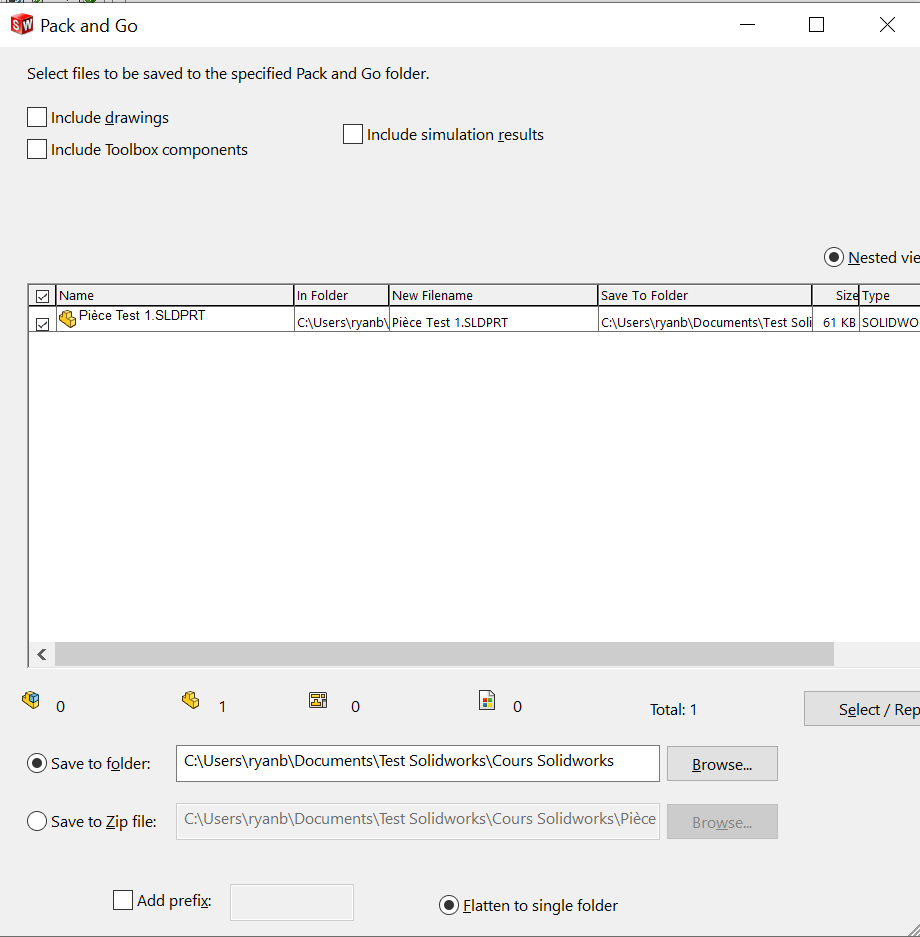
Task: Enable Include simulation results
Action: click(352, 133)
